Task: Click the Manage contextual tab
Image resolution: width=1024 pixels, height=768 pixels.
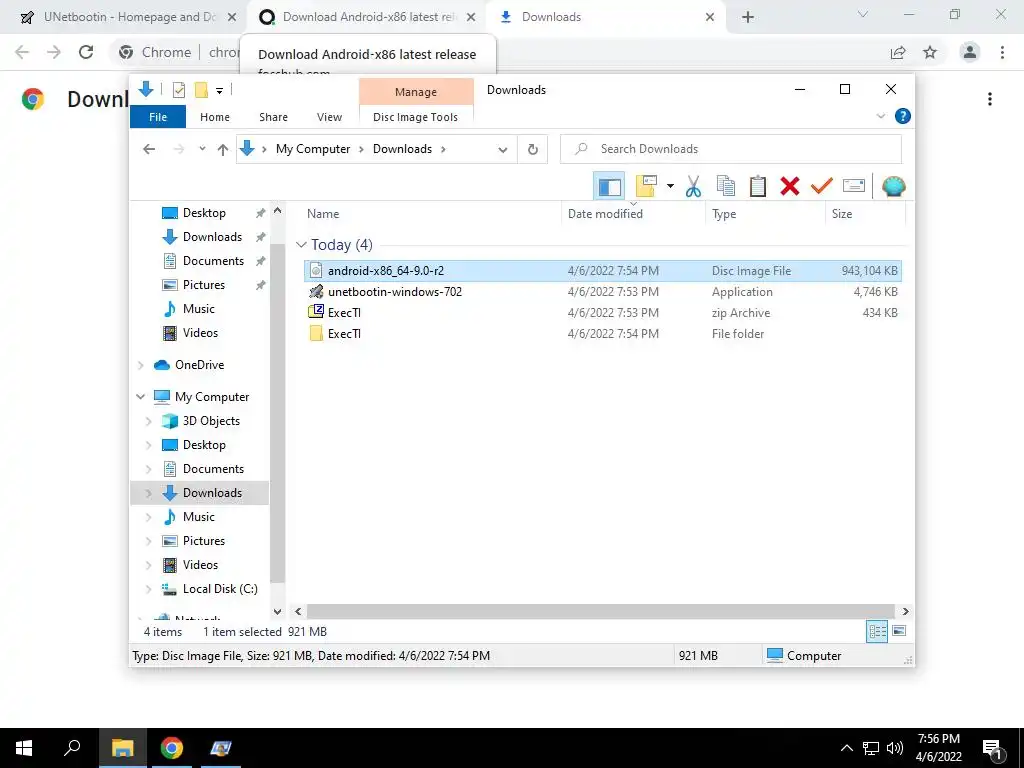Action: (x=415, y=92)
